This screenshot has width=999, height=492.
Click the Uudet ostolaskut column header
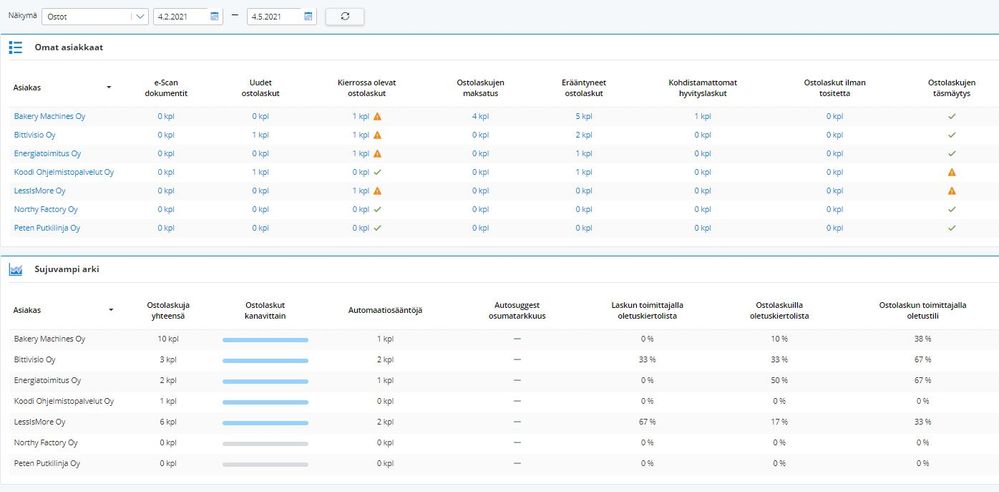(260, 88)
